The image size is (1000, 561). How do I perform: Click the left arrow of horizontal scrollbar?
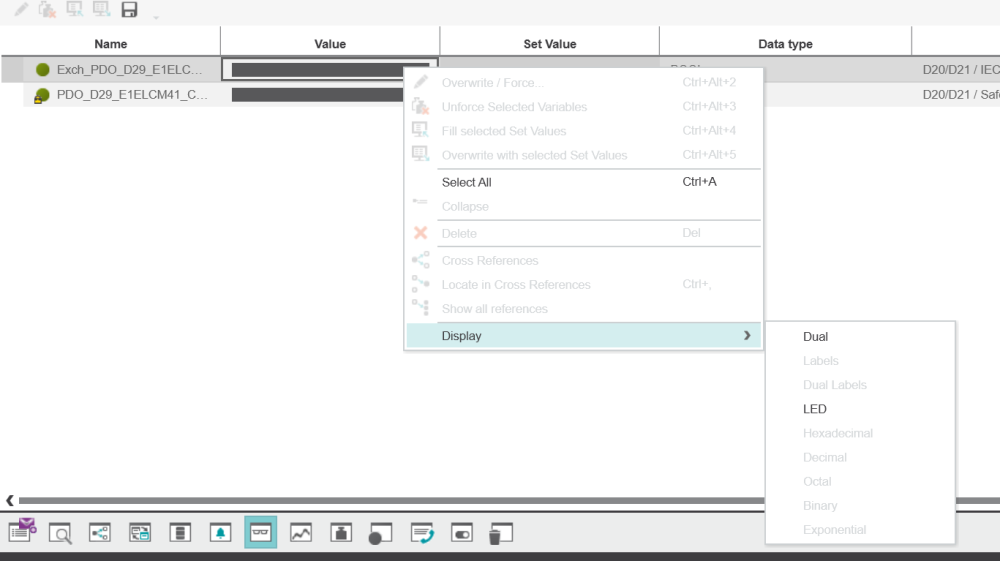[10, 500]
